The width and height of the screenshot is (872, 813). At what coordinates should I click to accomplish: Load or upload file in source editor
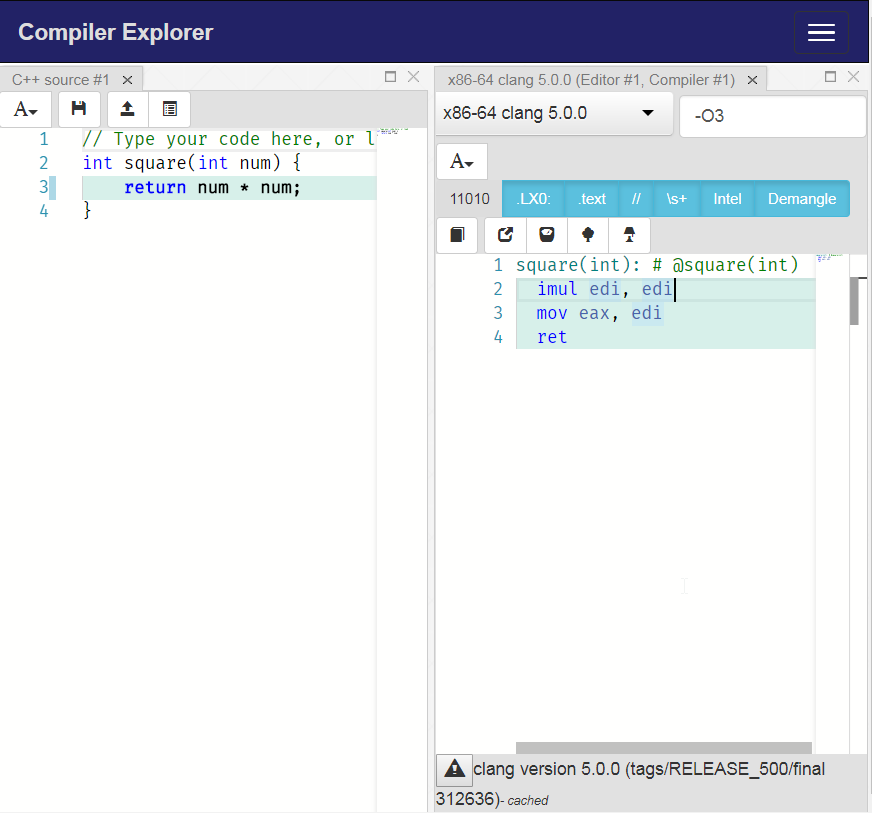[127, 109]
